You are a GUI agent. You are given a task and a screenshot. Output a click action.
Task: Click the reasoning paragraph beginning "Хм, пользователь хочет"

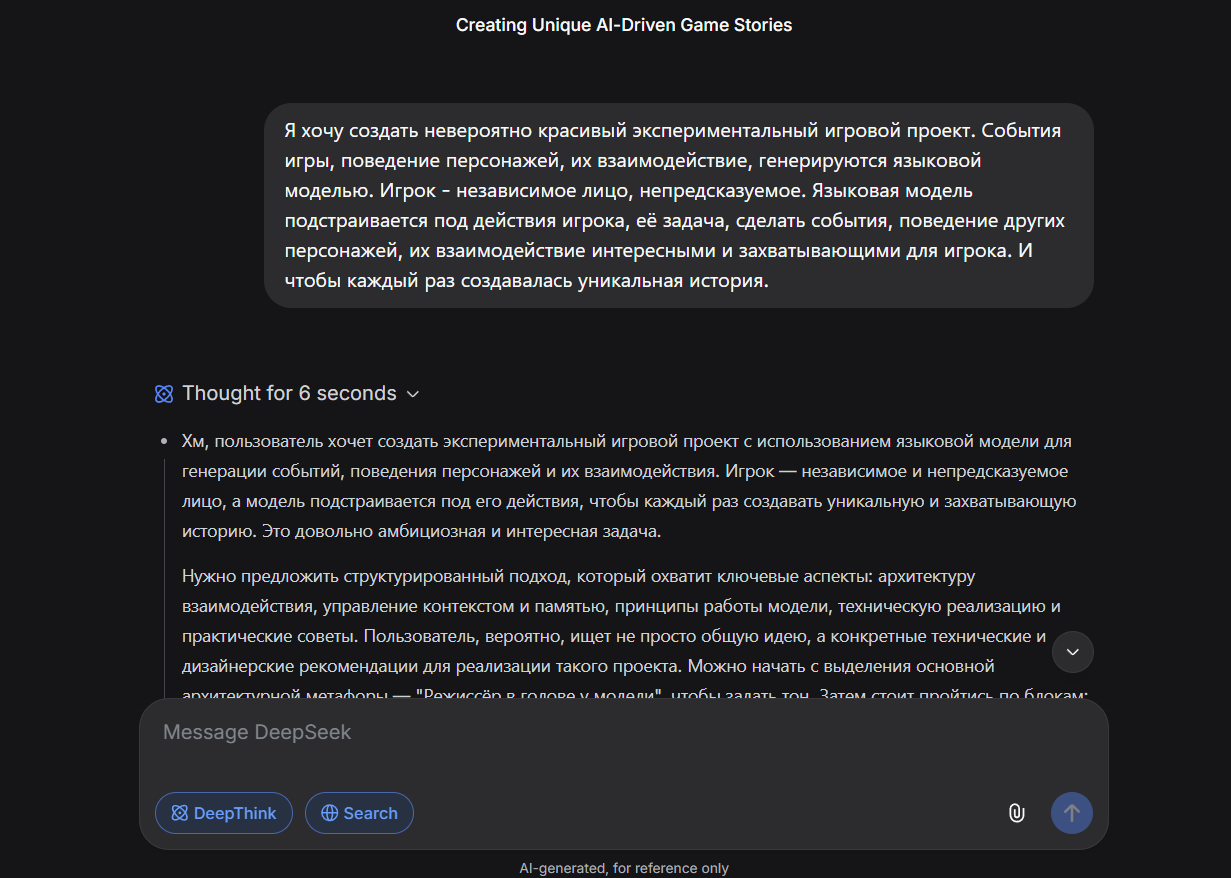pos(629,486)
